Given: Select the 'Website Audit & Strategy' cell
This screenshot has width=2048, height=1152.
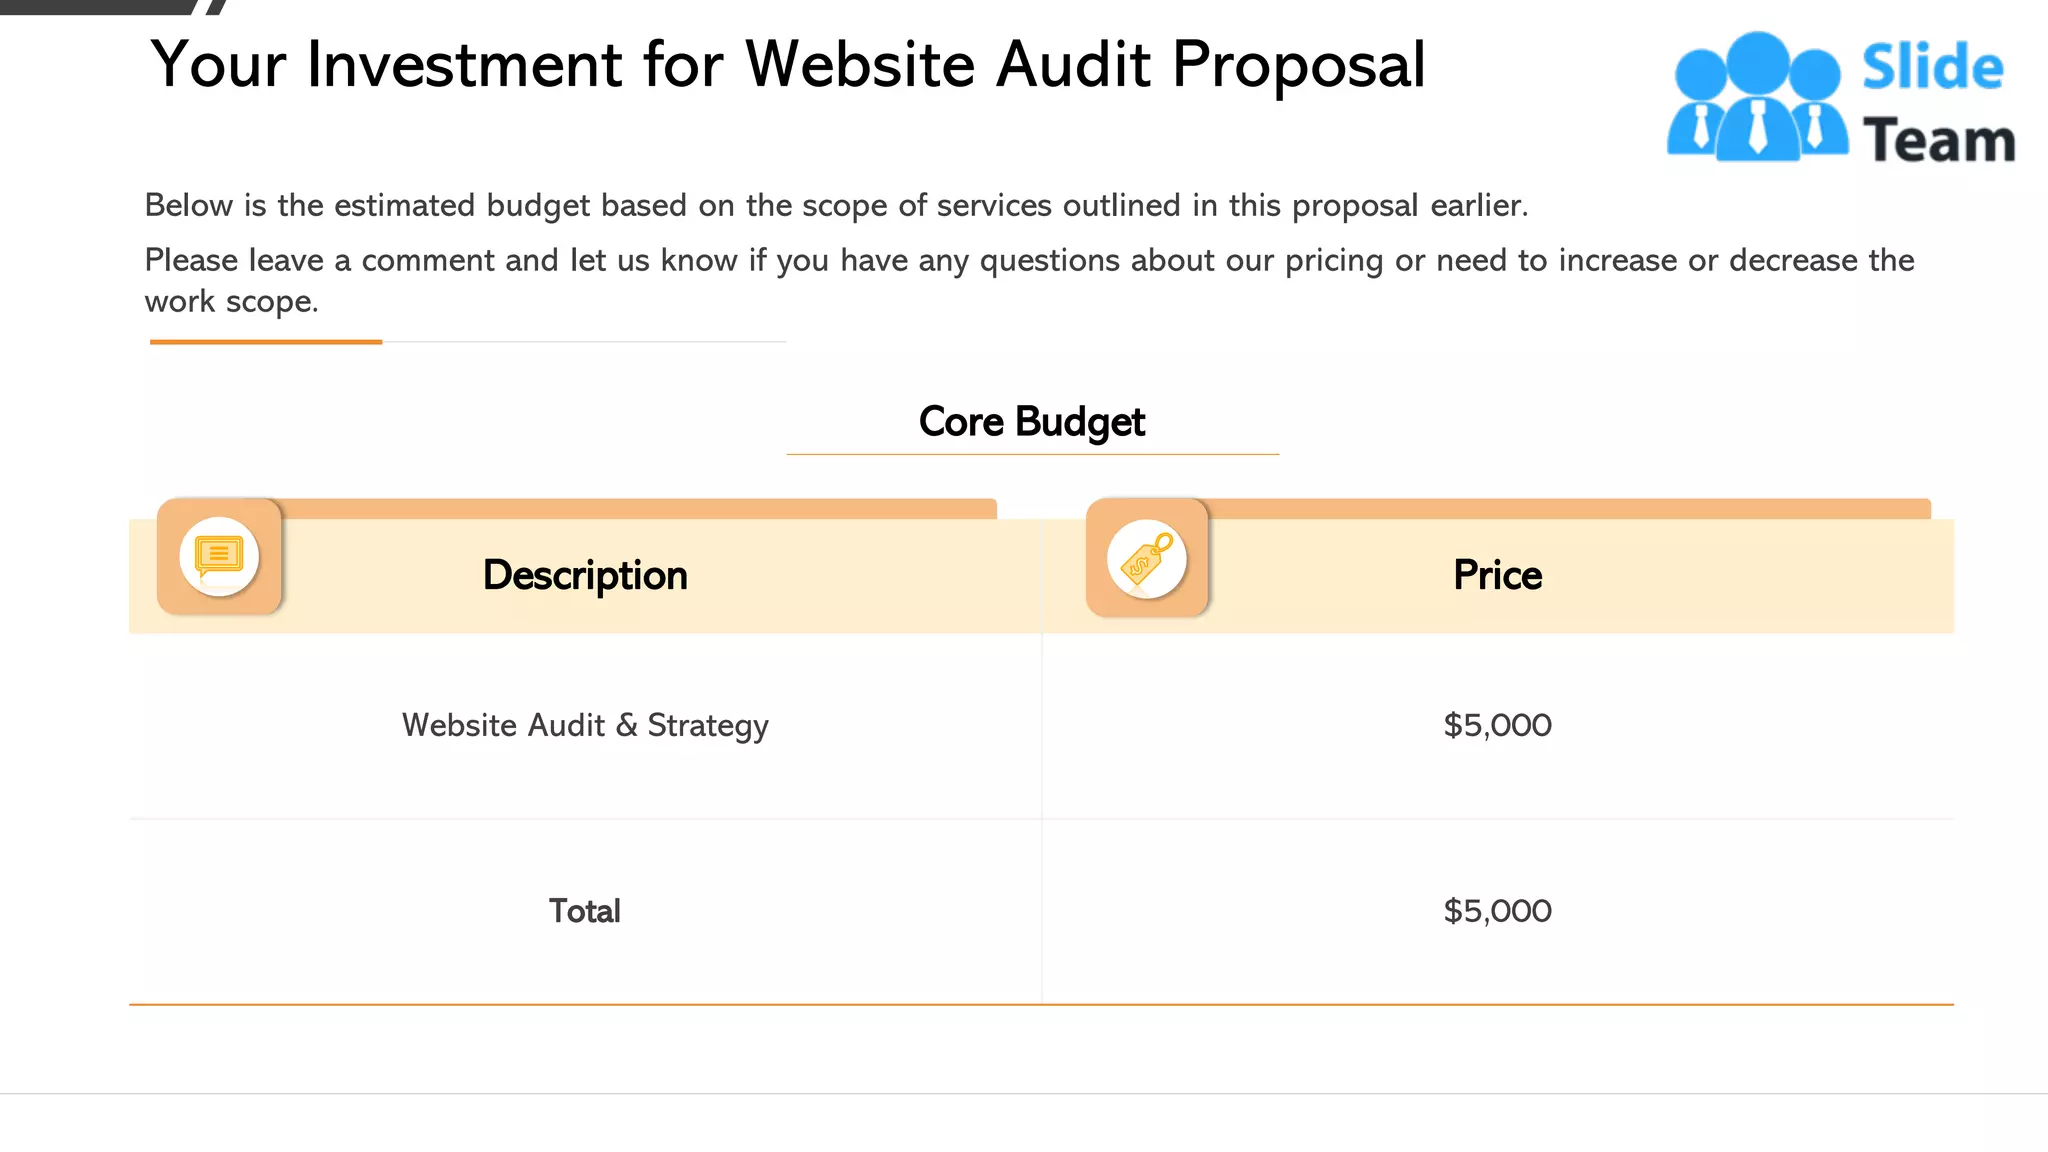Looking at the screenshot, I should pos(585,725).
